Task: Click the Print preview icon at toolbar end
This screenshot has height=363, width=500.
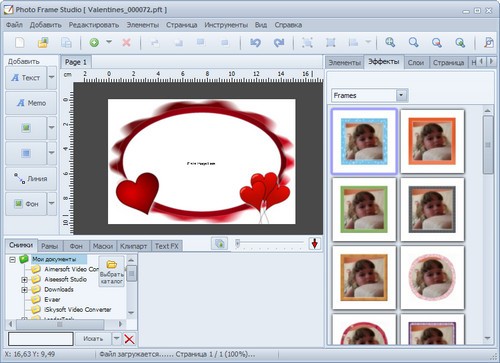Action: click(x=489, y=42)
